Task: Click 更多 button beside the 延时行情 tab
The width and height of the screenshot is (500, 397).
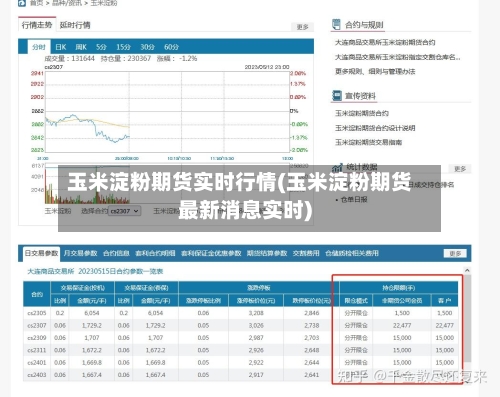Action: click(302, 27)
